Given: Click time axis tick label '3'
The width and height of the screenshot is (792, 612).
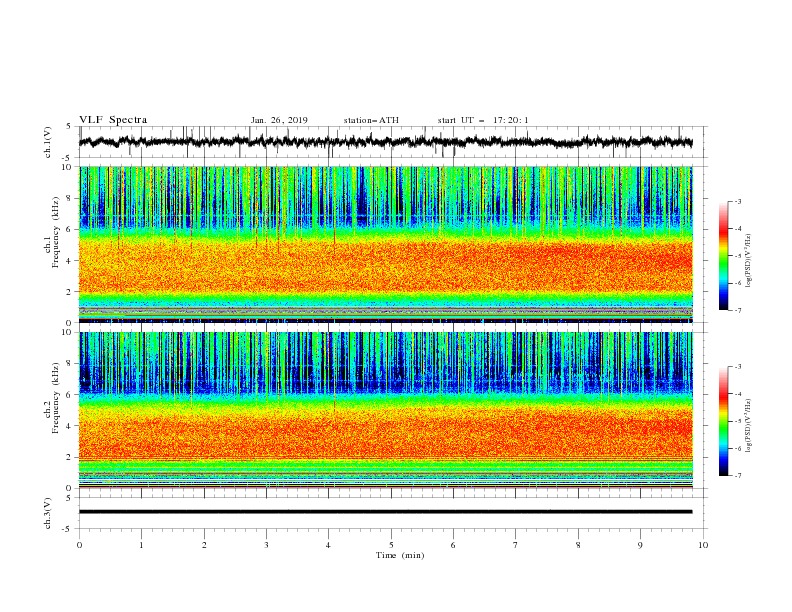Looking at the screenshot, I should click(266, 545).
